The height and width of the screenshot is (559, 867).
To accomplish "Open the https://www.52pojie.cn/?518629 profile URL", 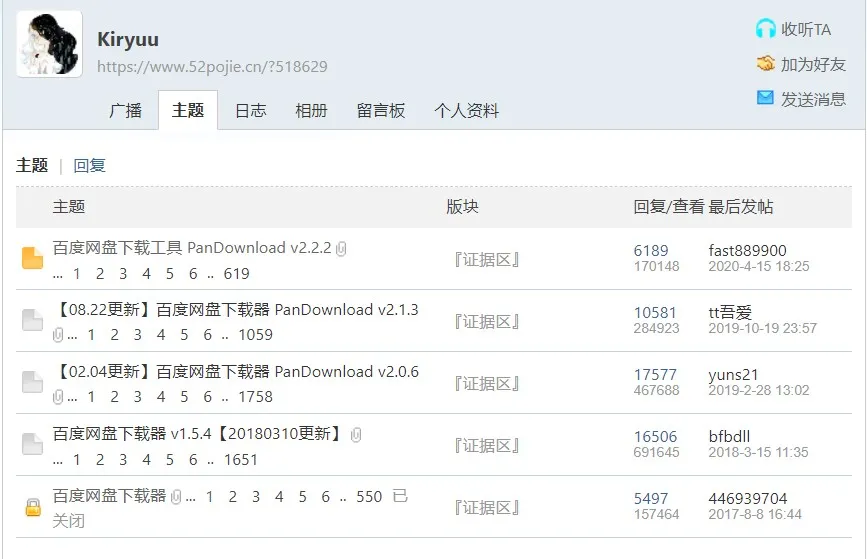I will (x=212, y=67).
